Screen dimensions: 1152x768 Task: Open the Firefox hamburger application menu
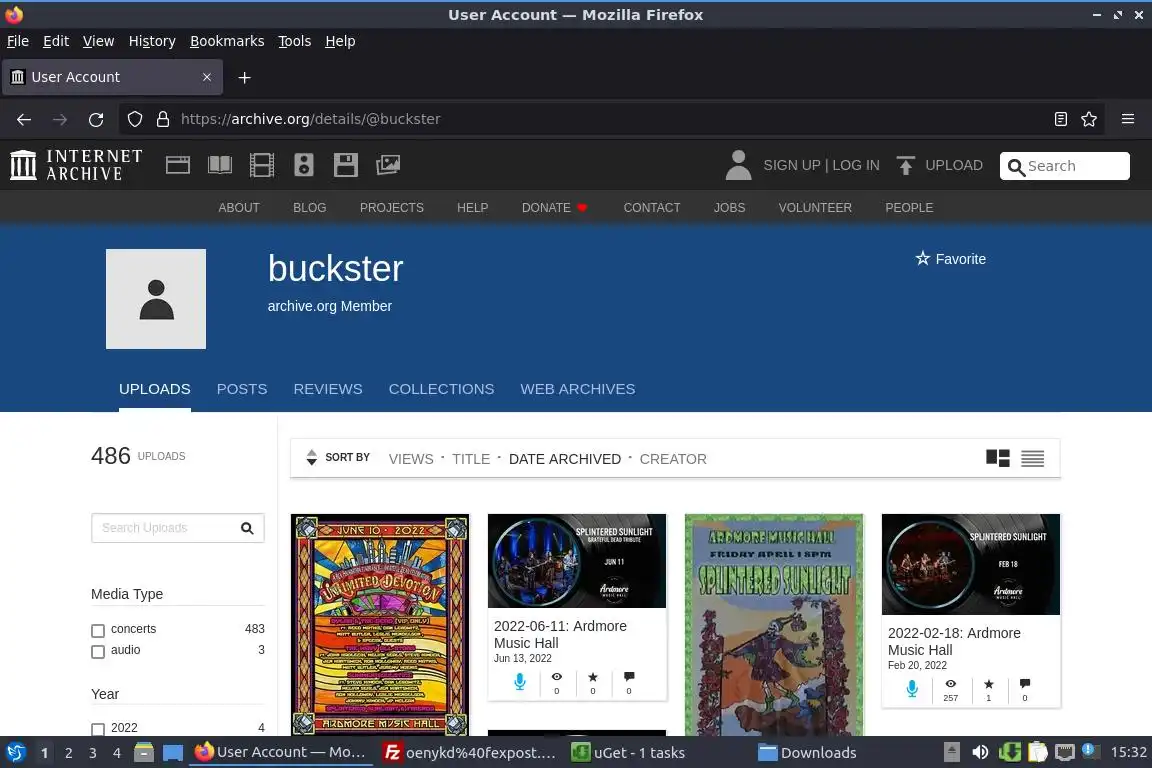click(x=1128, y=119)
